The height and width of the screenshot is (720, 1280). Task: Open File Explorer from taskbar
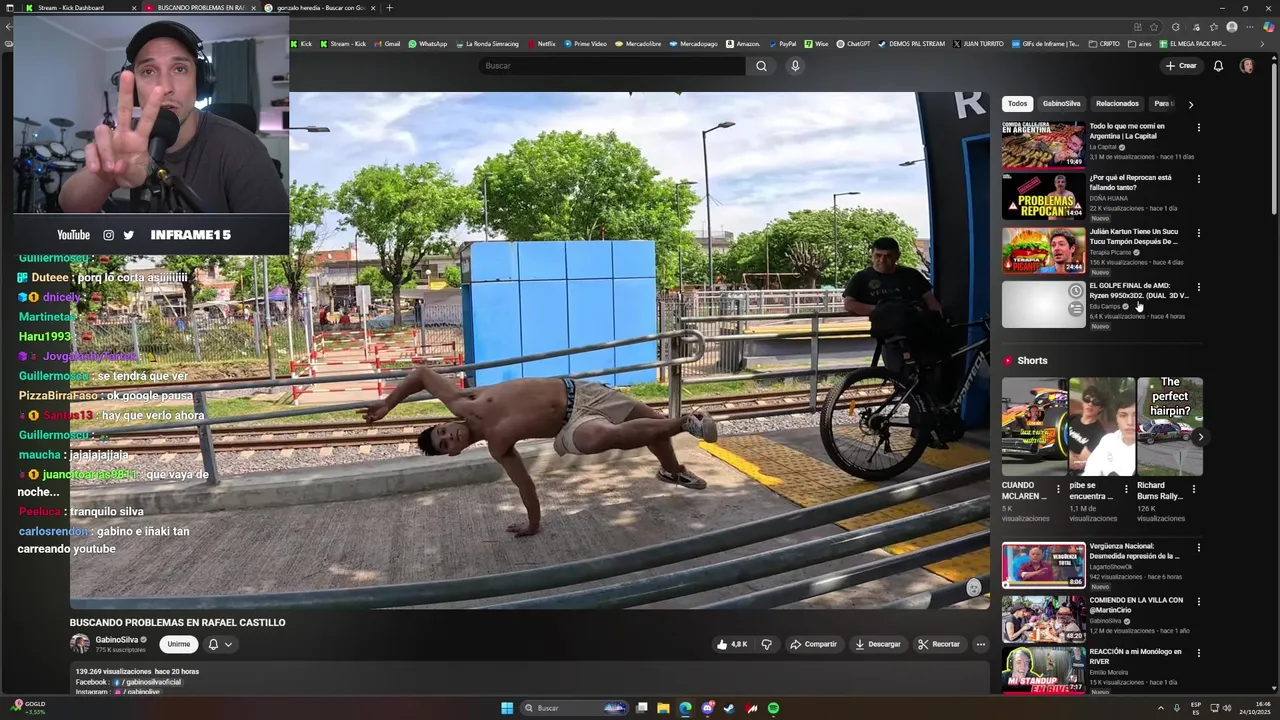pyautogui.click(x=663, y=708)
